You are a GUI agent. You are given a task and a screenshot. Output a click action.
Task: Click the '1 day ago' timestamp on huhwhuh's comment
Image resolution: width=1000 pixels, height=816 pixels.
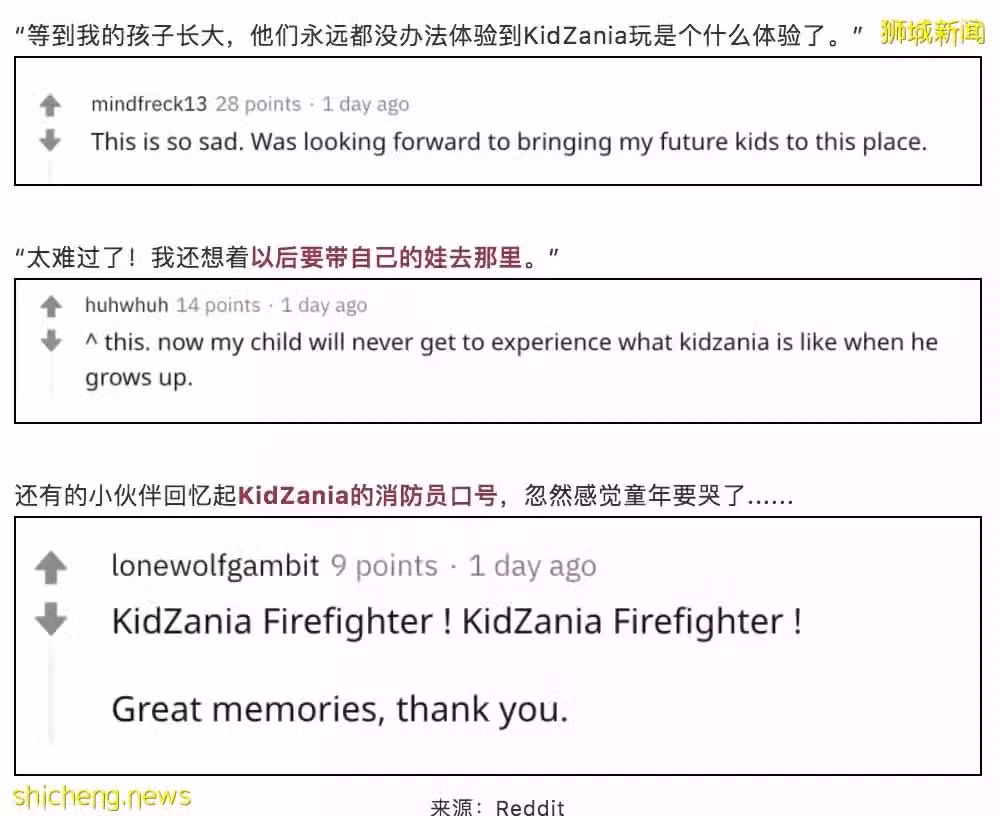[324, 305]
